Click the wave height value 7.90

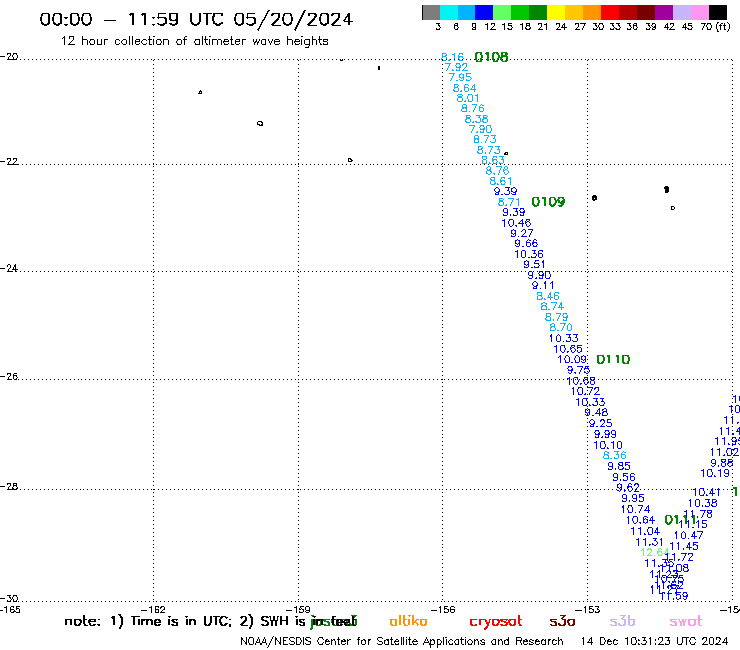point(480,129)
